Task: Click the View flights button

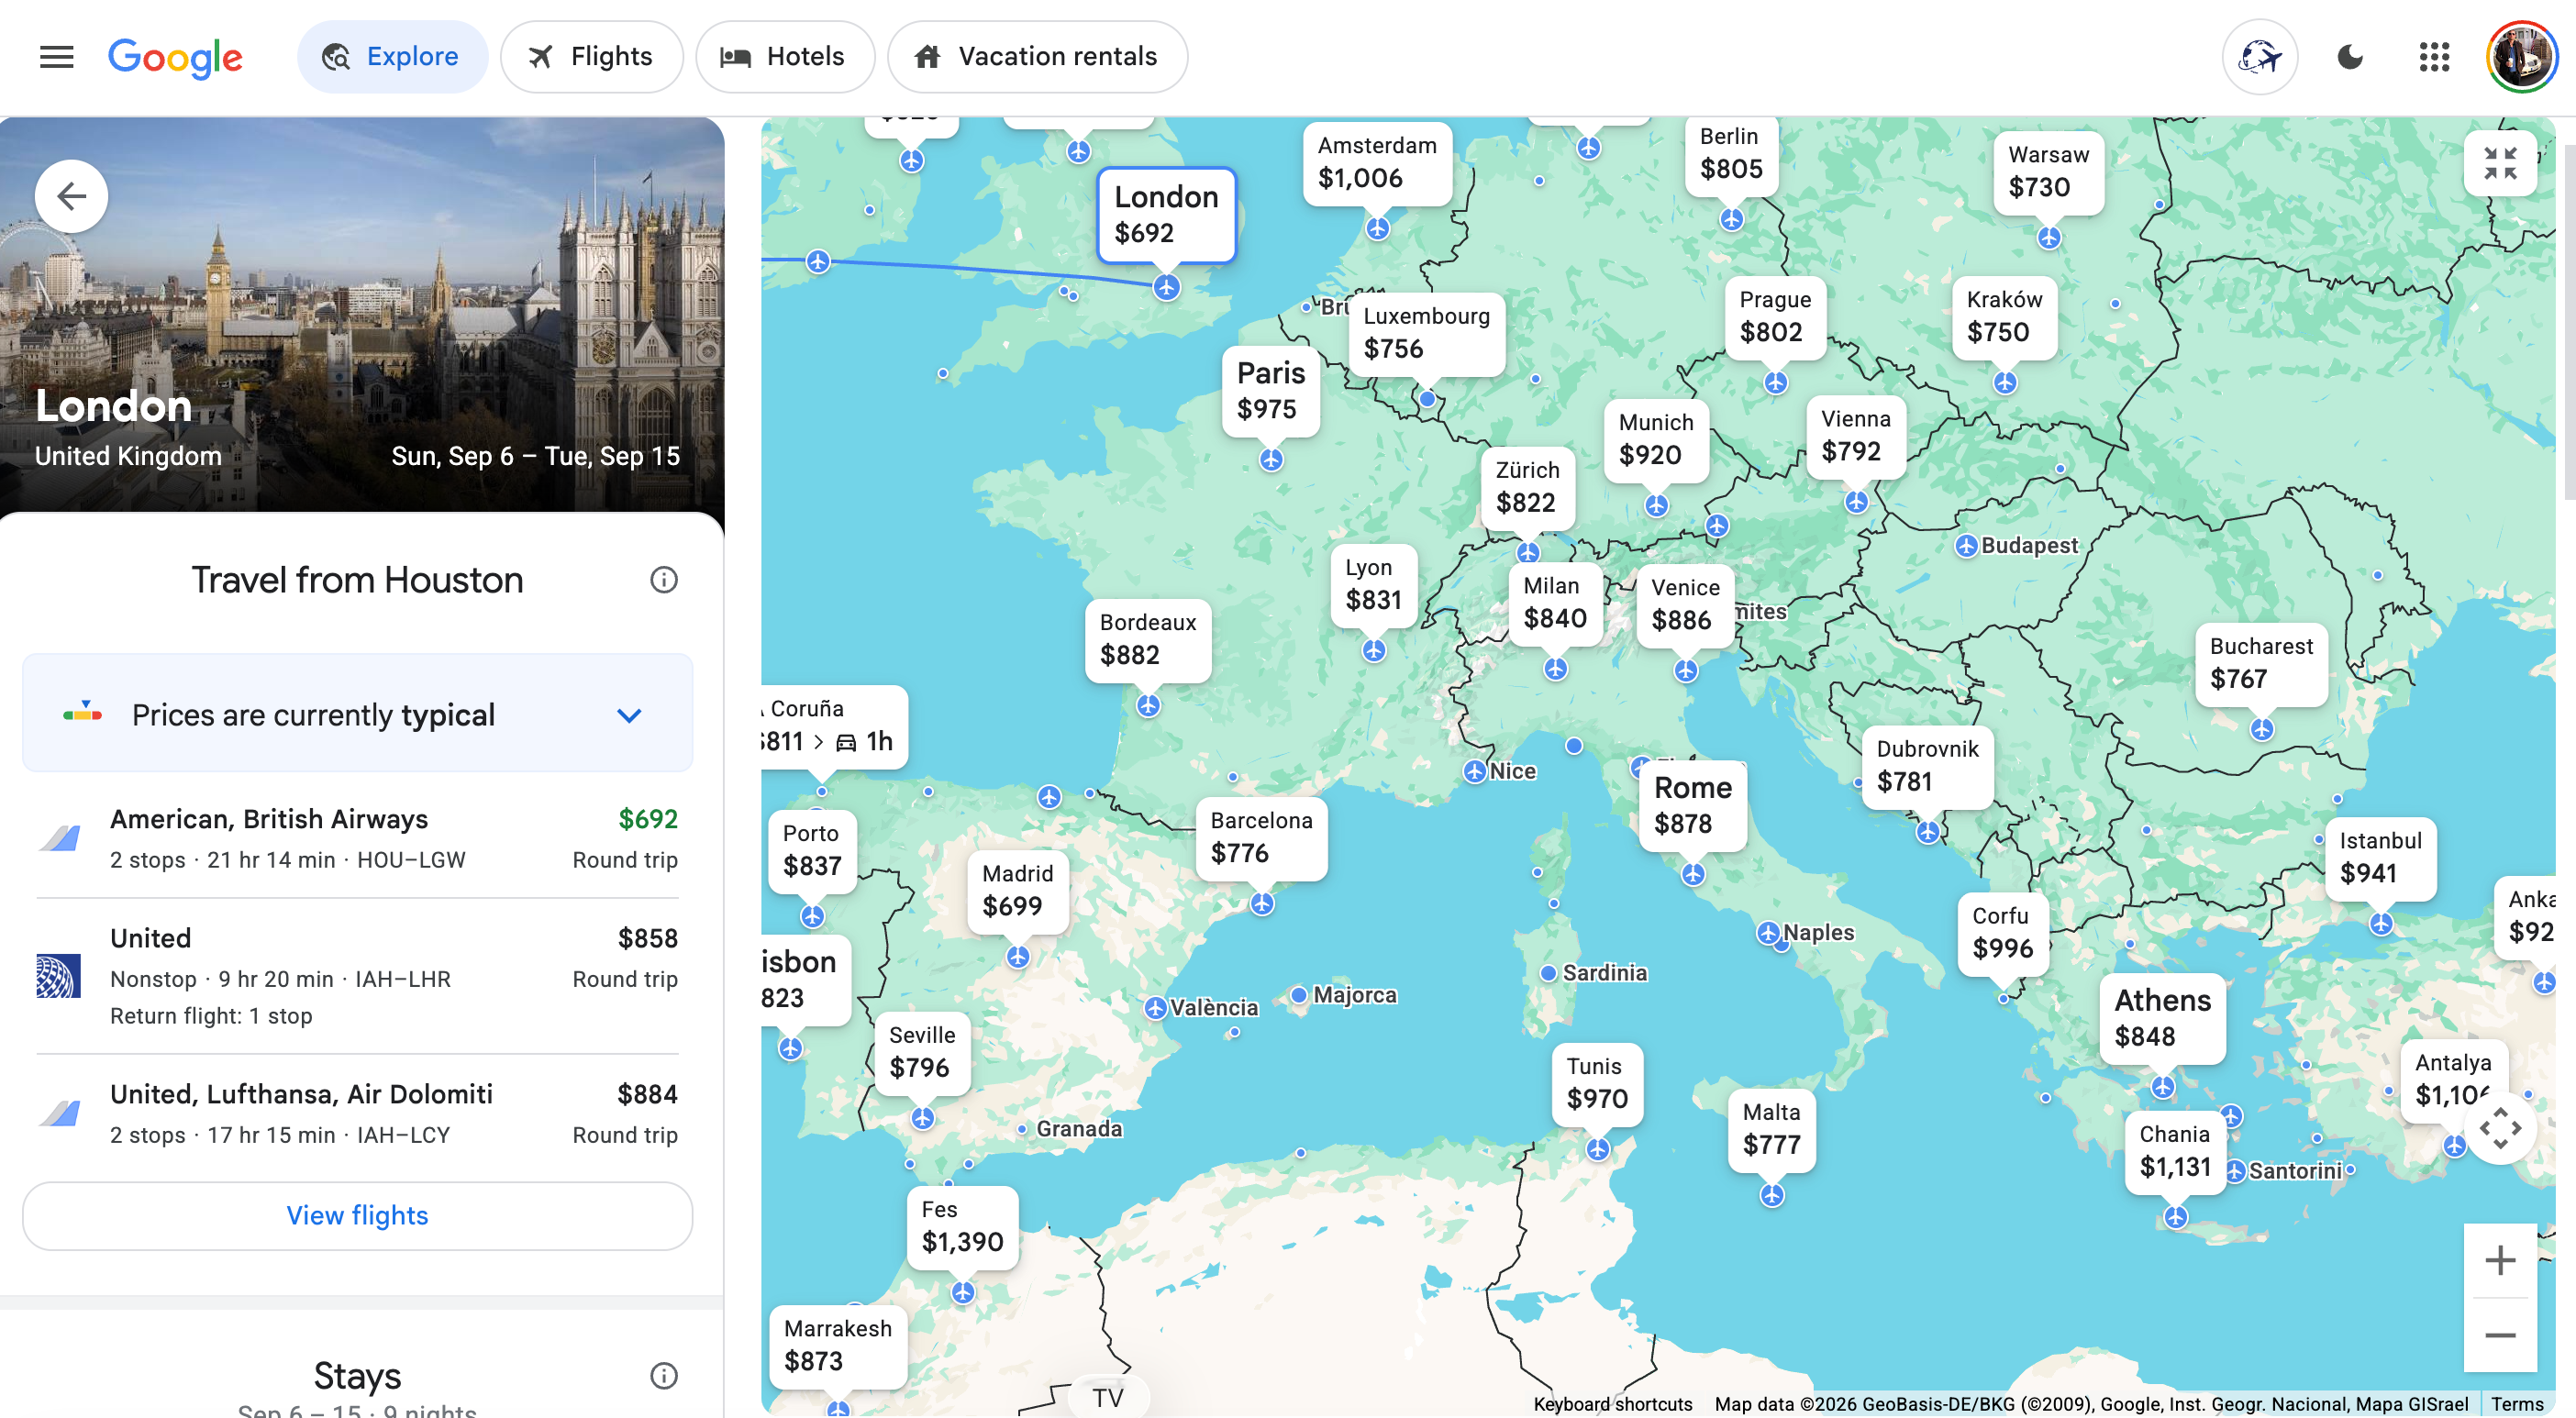Action: click(x=357, y=1215)
